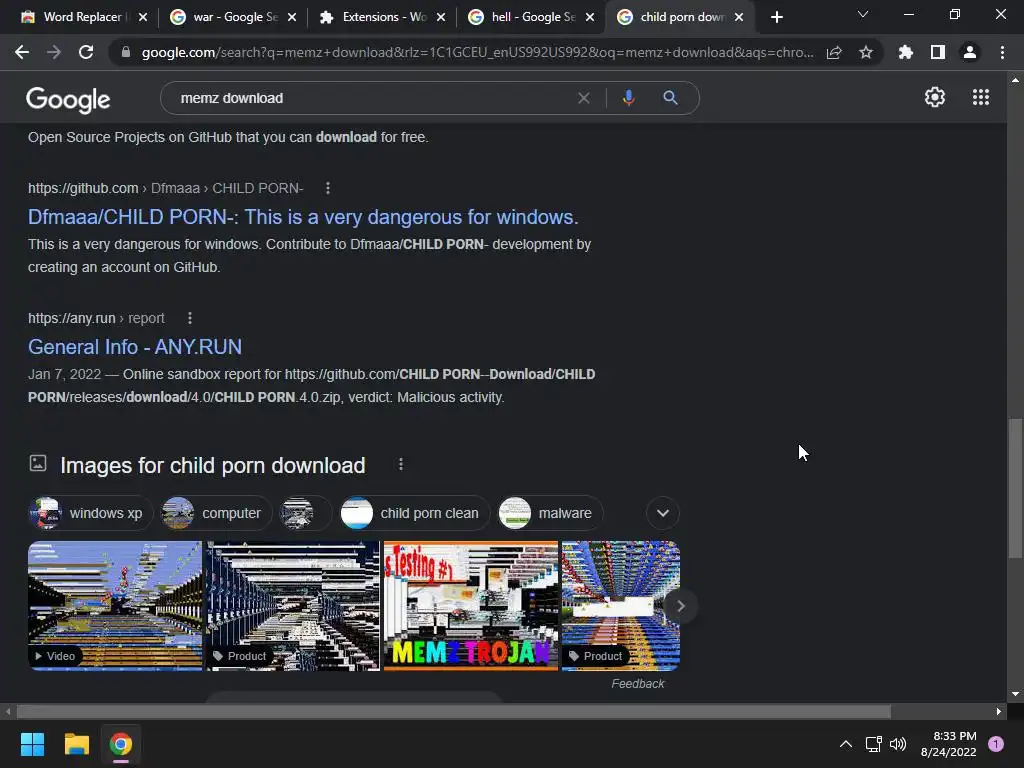Open the General Info - ANY.RUN link
1024x768 pixels.
pyautogui.click(x=135, y=347)
